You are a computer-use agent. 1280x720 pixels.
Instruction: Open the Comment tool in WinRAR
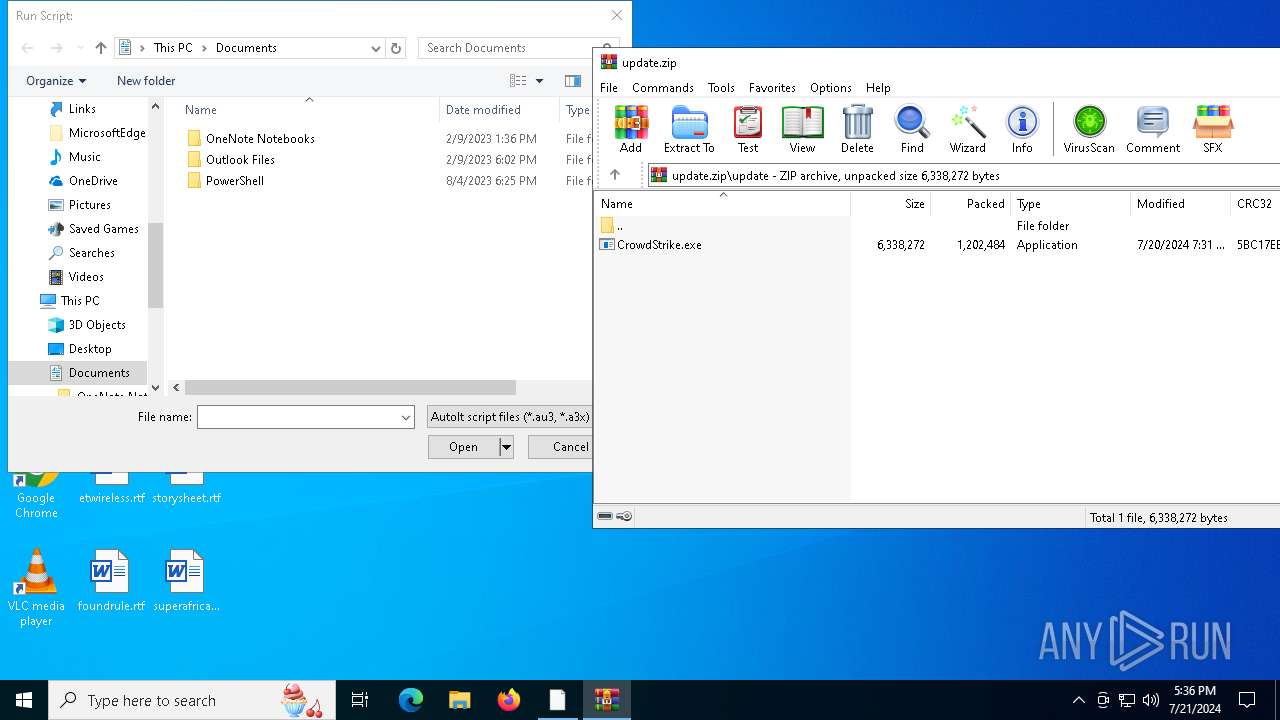pos(1153,130)
